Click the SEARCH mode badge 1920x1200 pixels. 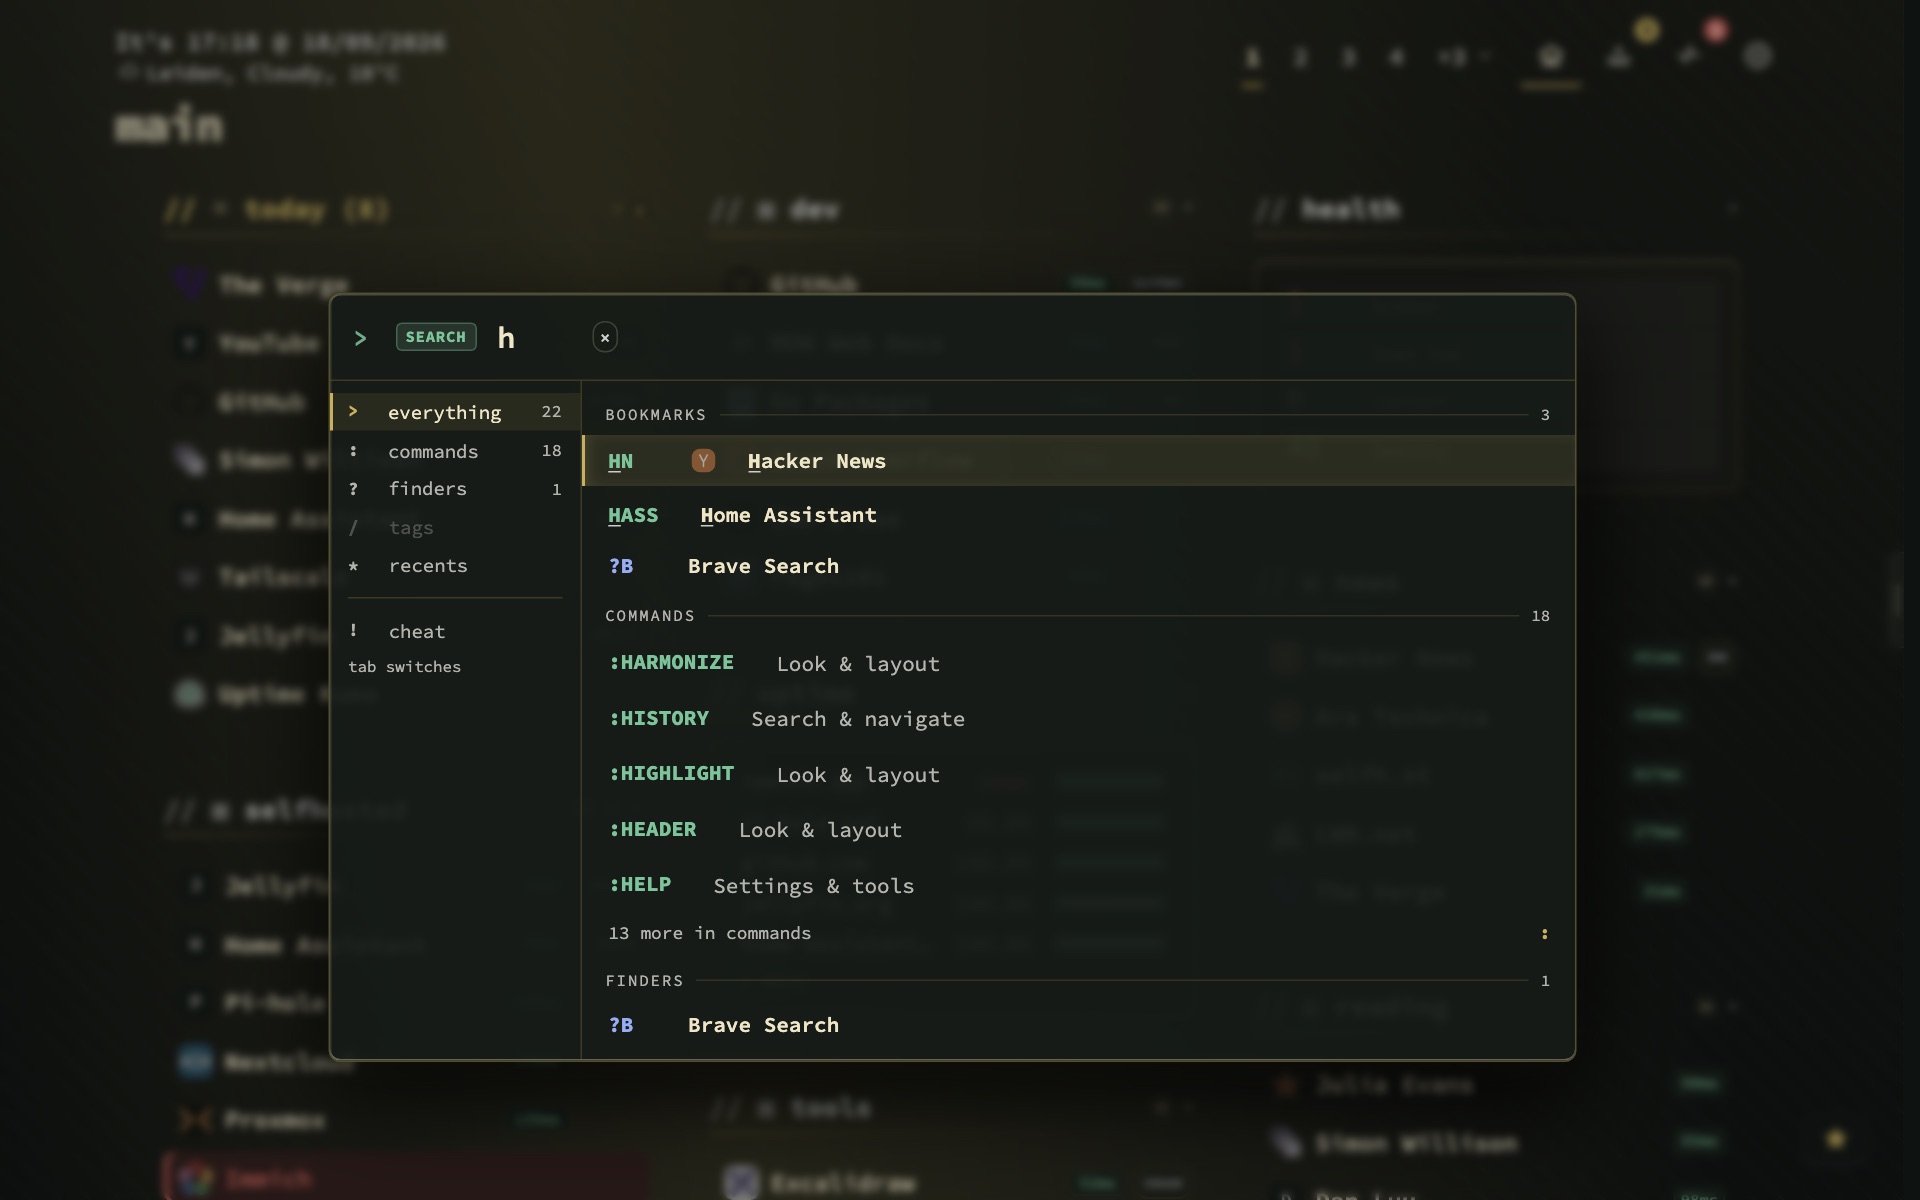[x=436, y=337]
